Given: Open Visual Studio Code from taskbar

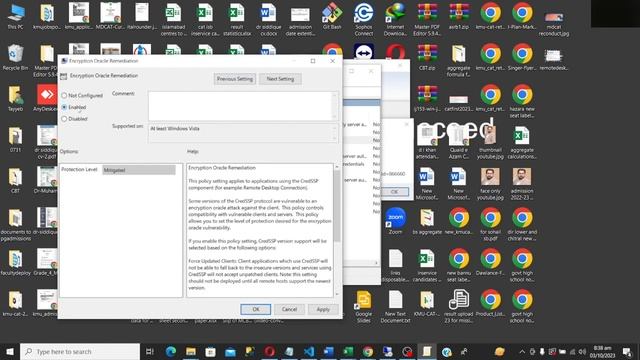Looking at the screenshot, I should [x=309, y=351].
